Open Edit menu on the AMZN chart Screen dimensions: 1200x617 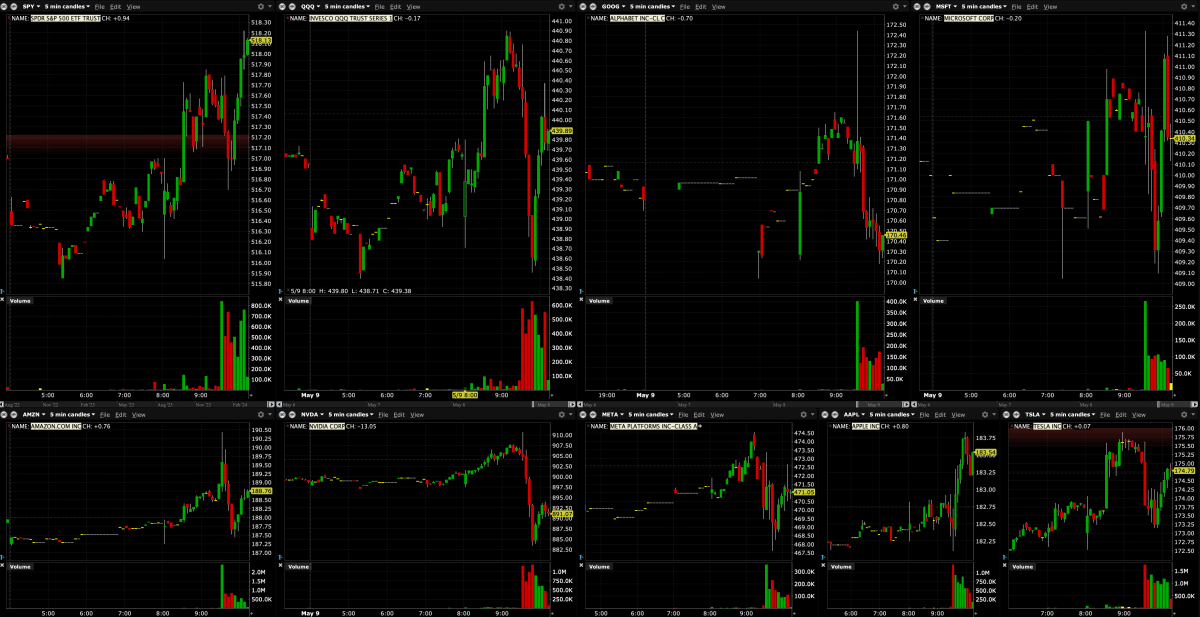pos(119,414)
